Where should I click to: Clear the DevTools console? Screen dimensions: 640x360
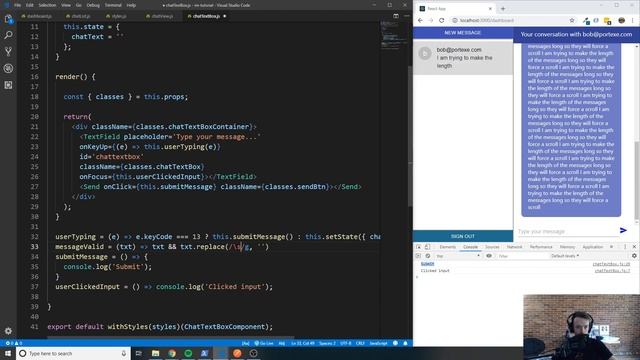coord(427,256)
